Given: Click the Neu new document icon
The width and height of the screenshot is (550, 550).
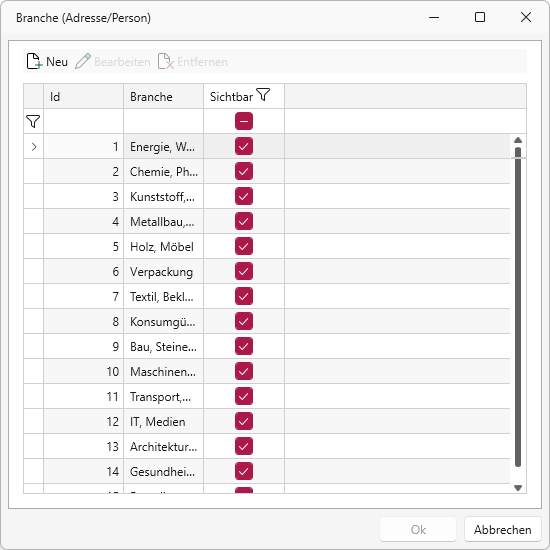Looking at the screenshot, I should [x=34, y=61].
